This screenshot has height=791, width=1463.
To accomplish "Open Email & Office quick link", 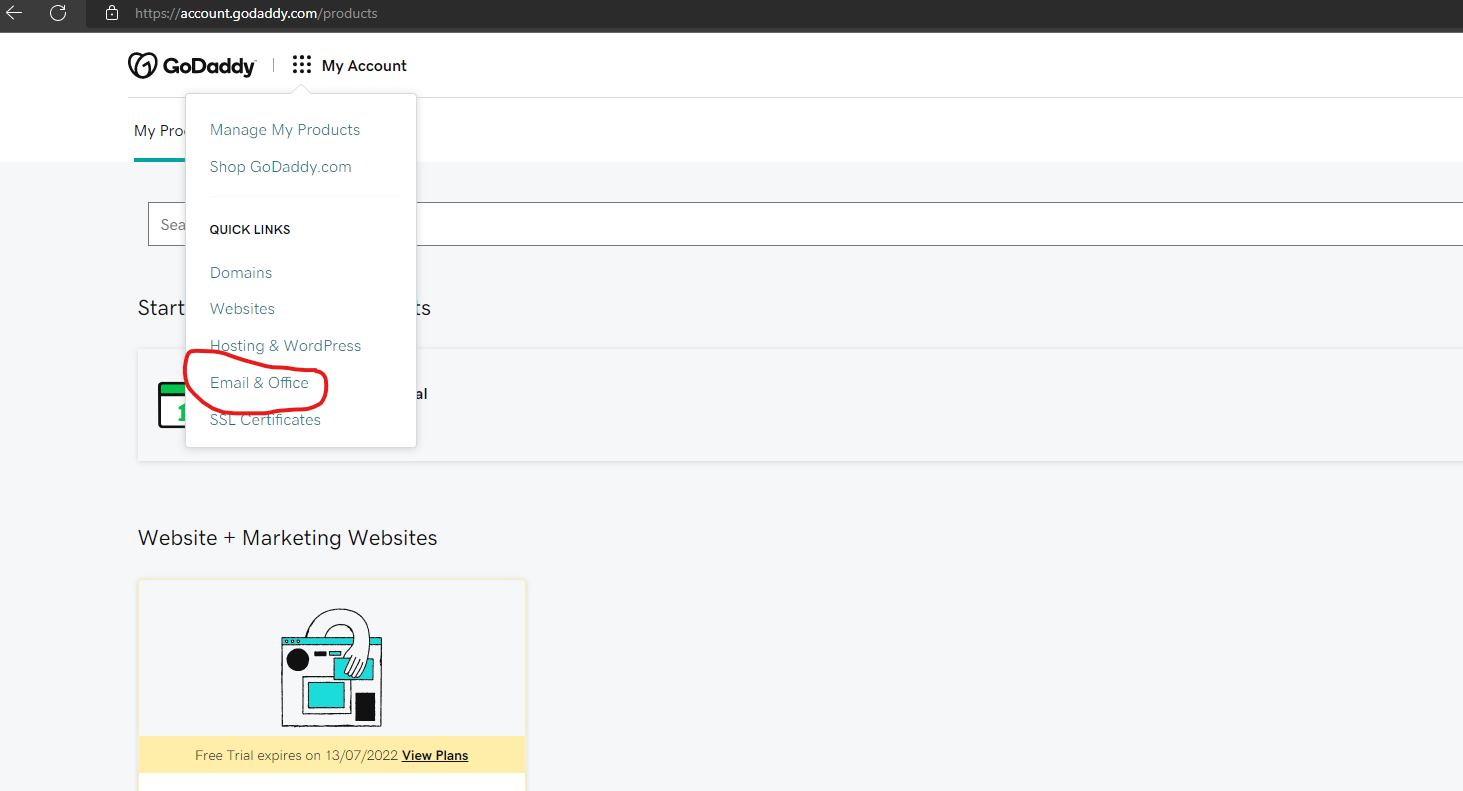I will pyautogui.click(x=259, y=383).
